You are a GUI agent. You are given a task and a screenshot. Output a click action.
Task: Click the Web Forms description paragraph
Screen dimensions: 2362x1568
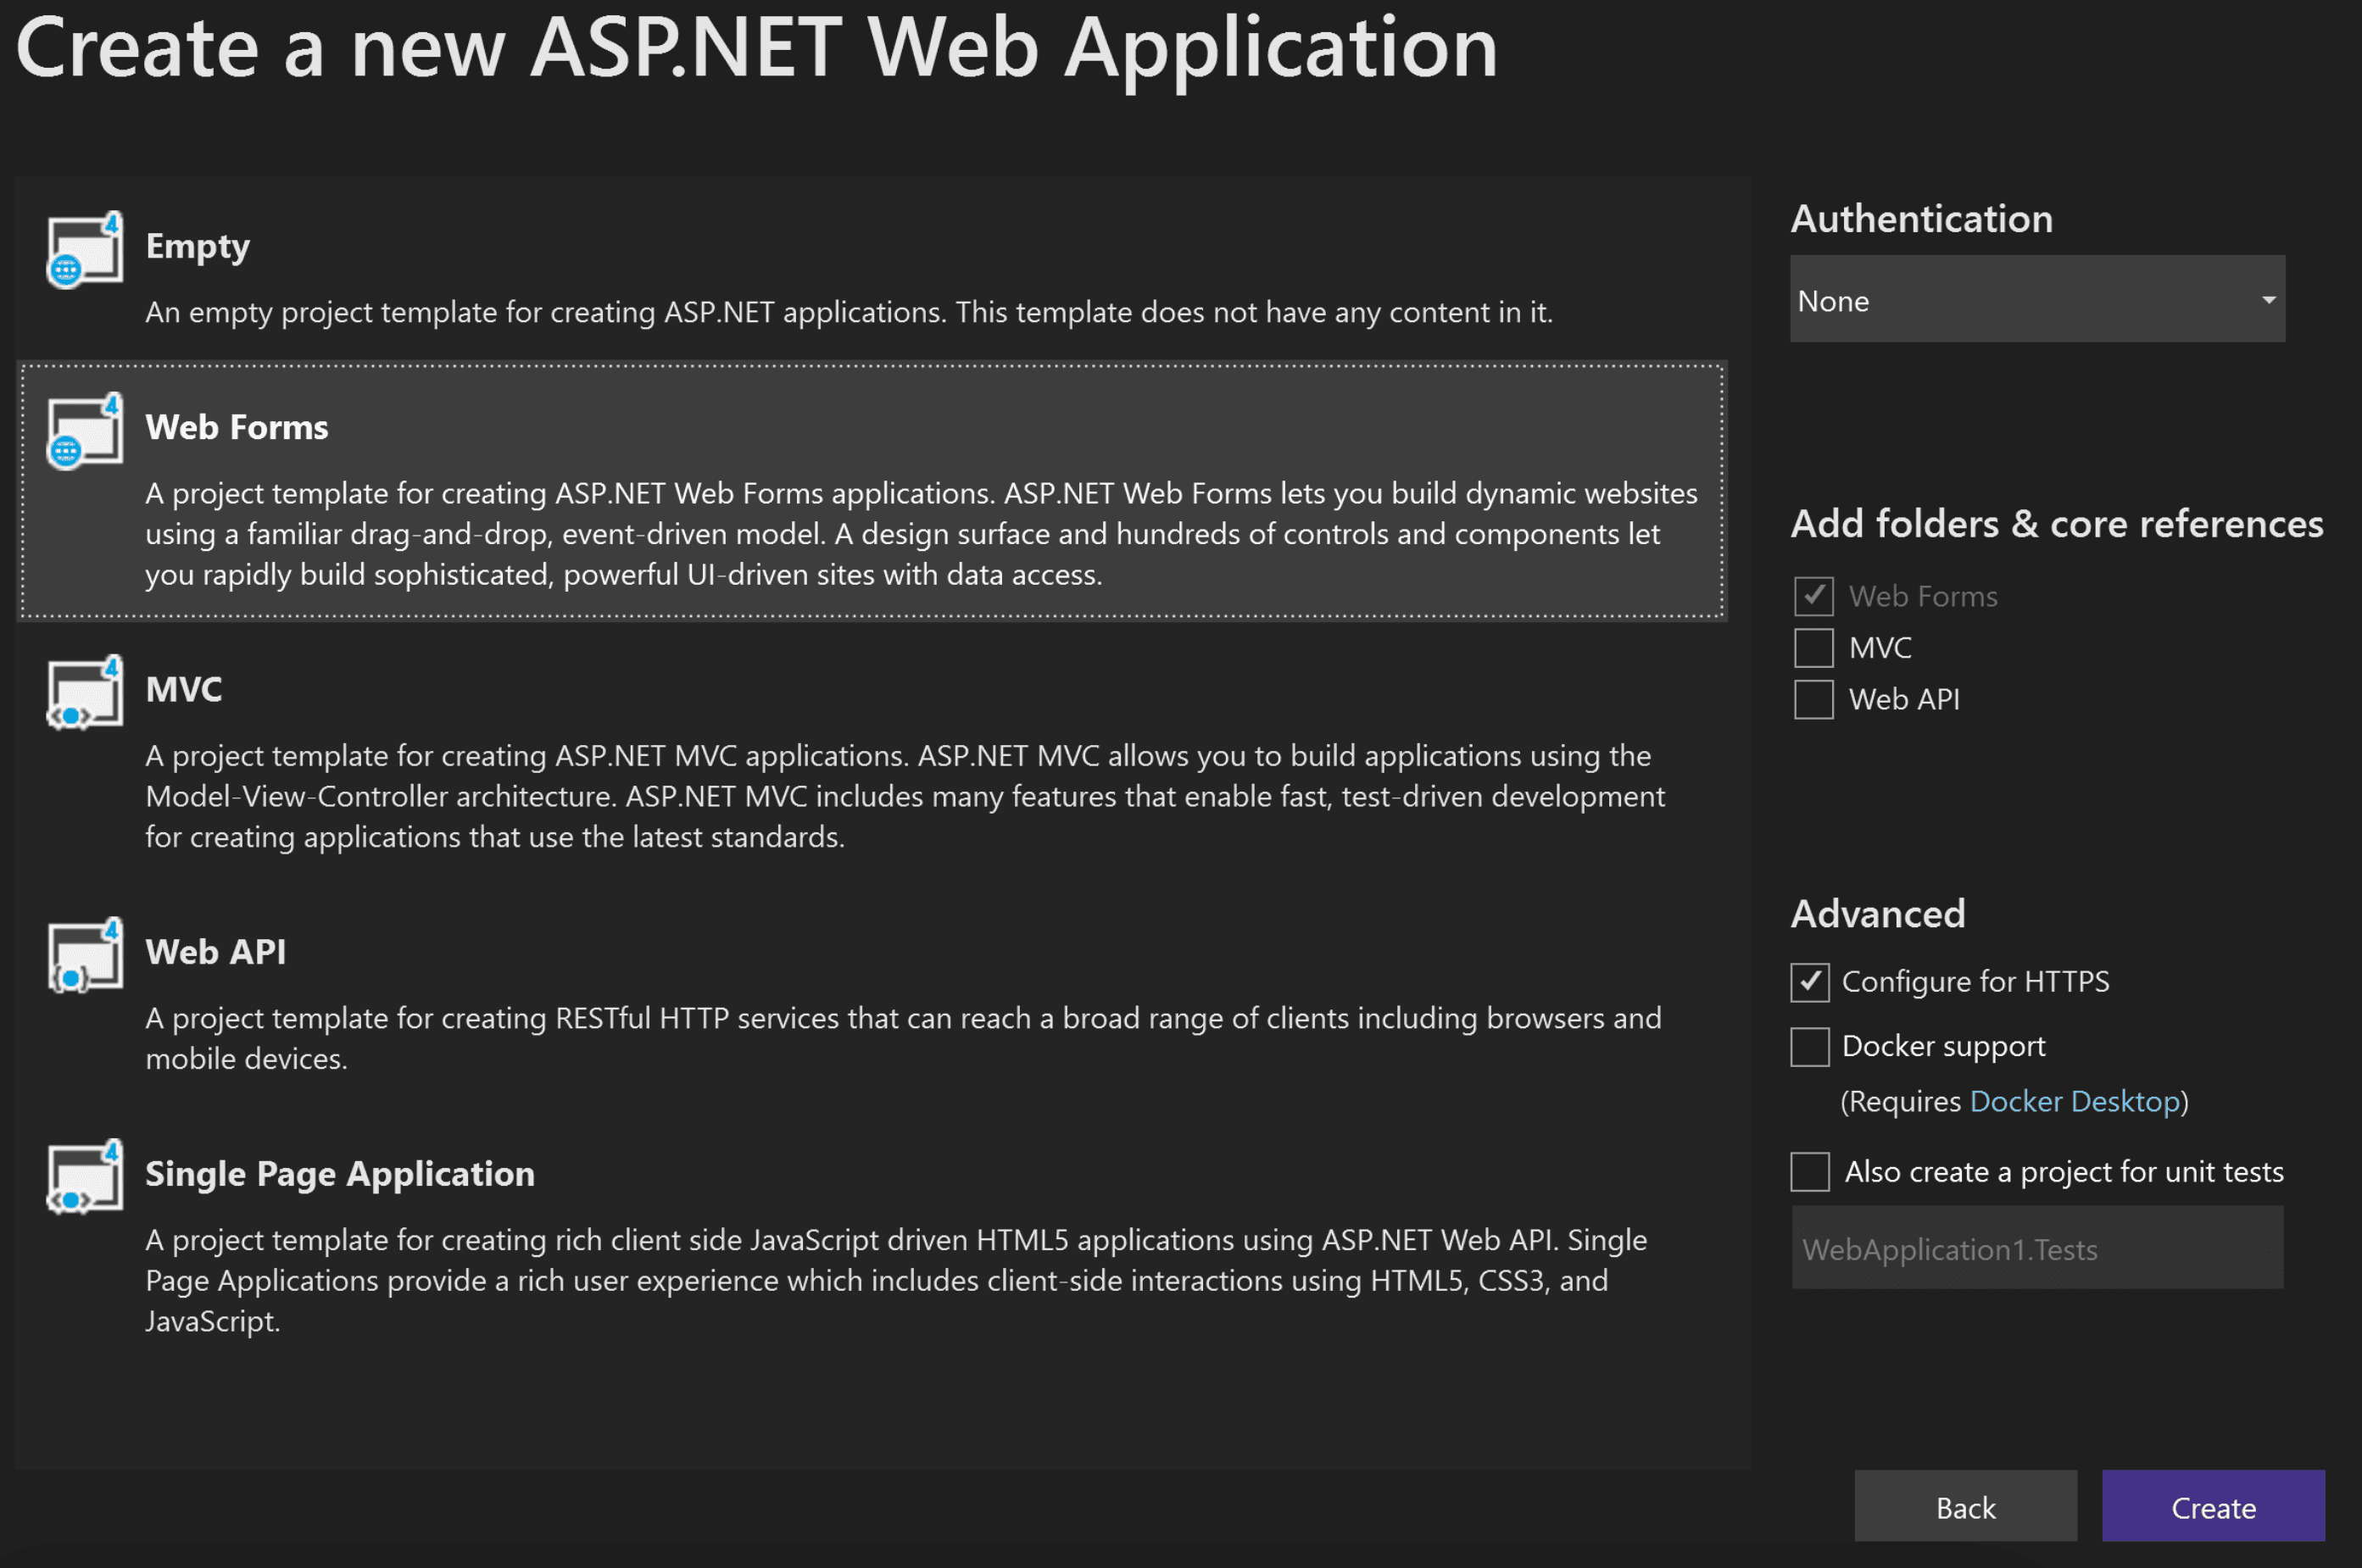pyautogui.click(x=921, y=534)
